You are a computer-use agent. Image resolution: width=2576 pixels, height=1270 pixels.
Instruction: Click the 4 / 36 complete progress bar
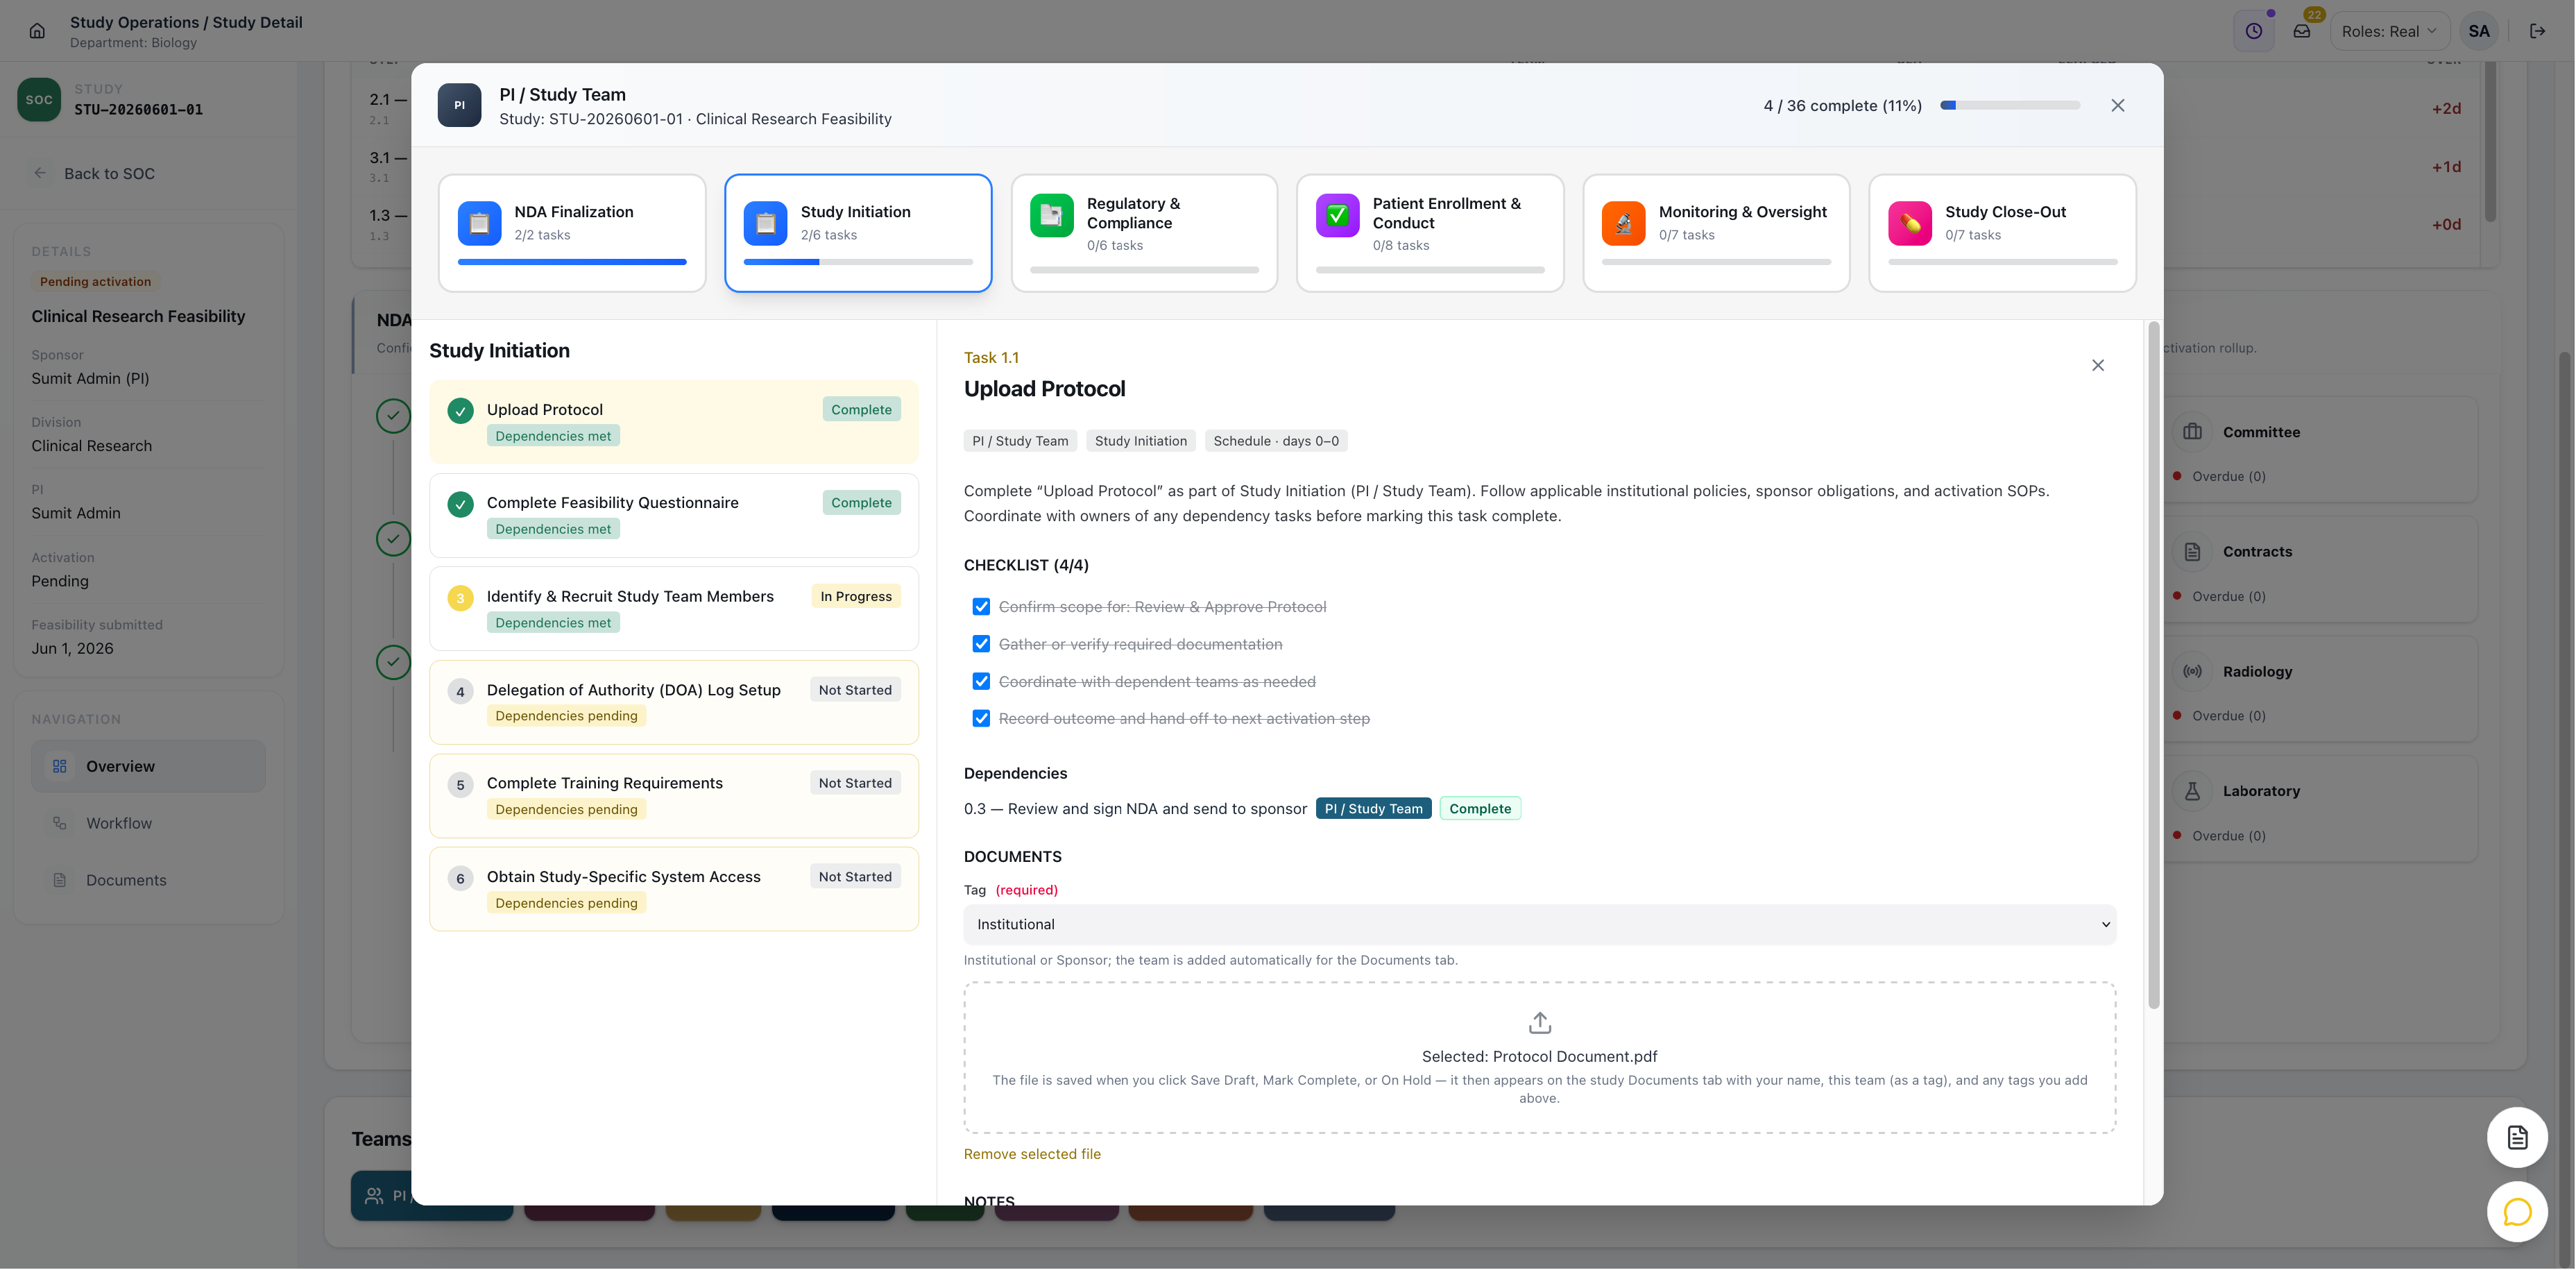coord(2010,105)
